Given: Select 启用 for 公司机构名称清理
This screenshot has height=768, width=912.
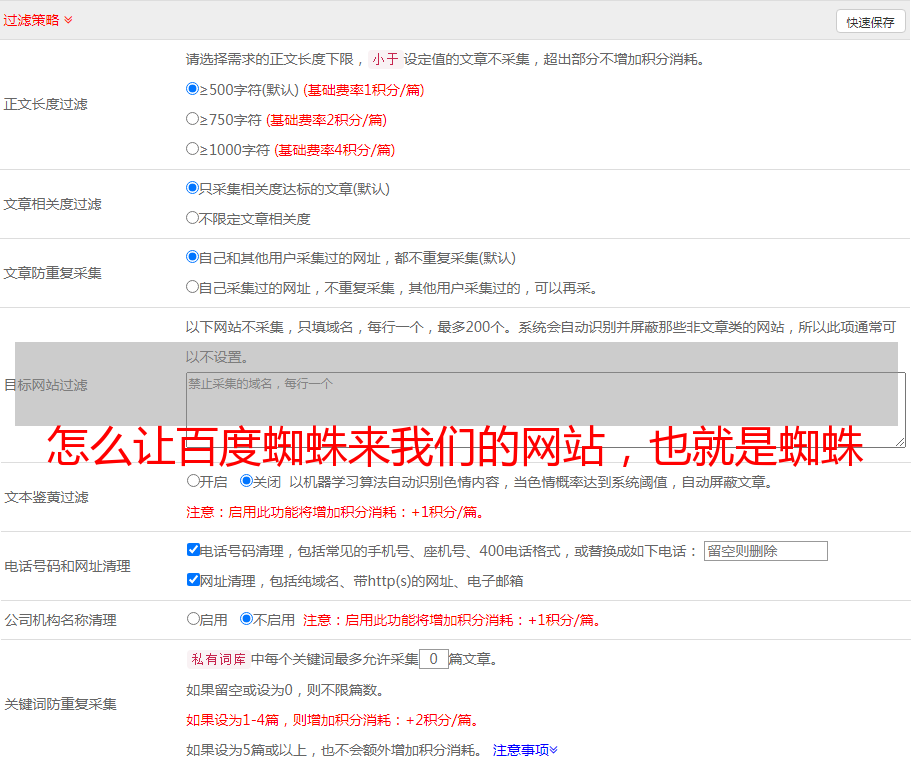Looking at the screenshot, I should (193, 619).
